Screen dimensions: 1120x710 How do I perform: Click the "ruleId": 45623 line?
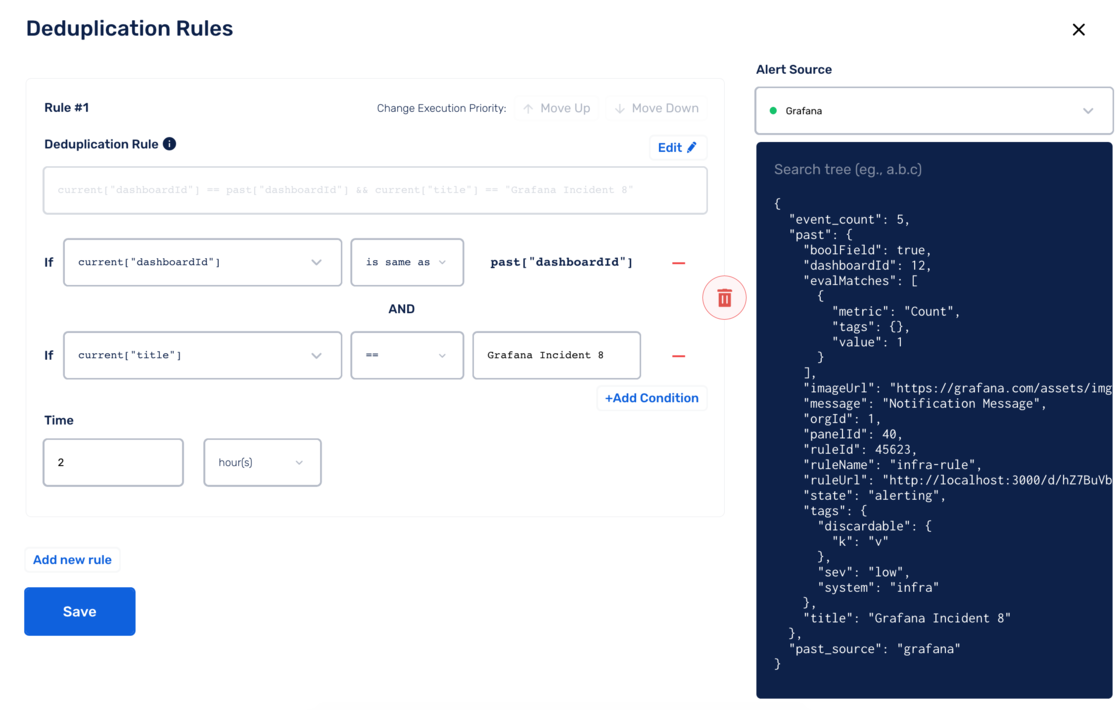860,450
